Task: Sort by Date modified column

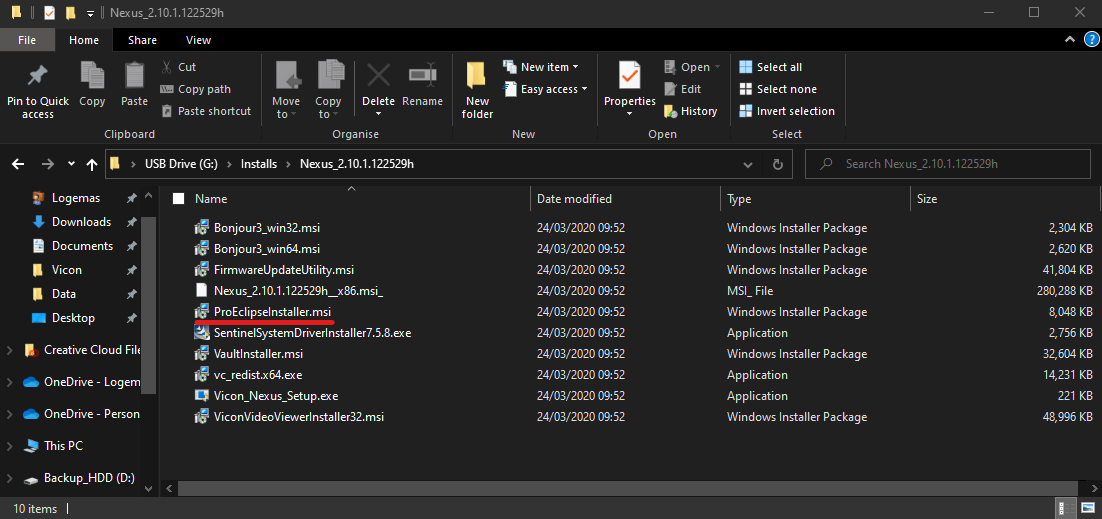Action: pos(625,199)
